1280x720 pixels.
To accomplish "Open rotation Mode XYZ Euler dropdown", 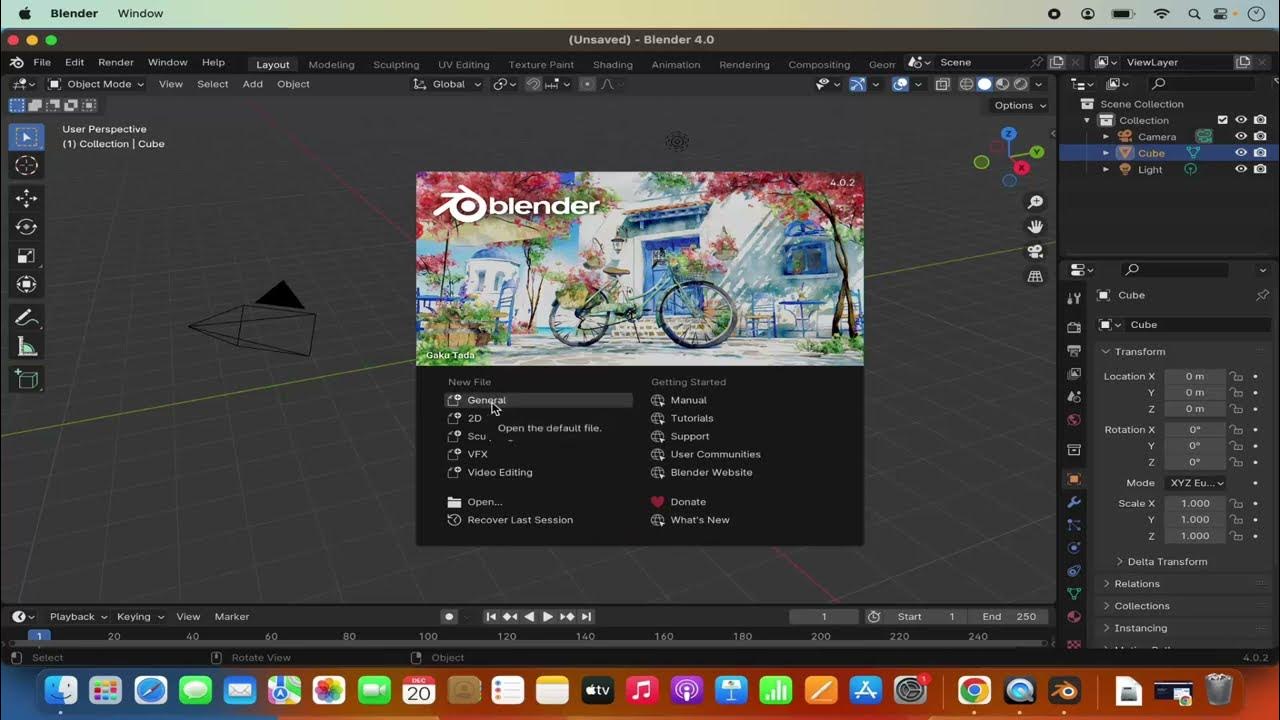I will coord(1195,483).
